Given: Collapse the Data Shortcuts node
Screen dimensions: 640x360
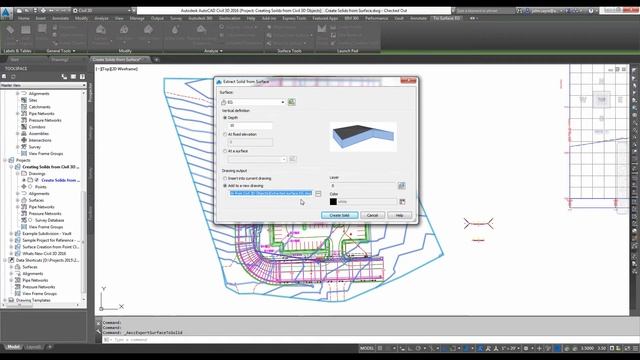Looking at the screenshot, I should point(5,260).
